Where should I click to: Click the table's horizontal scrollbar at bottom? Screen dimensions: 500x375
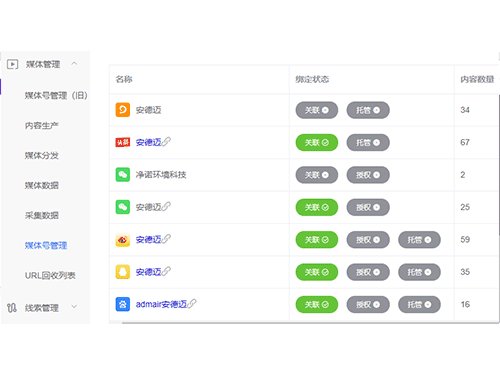310,323
